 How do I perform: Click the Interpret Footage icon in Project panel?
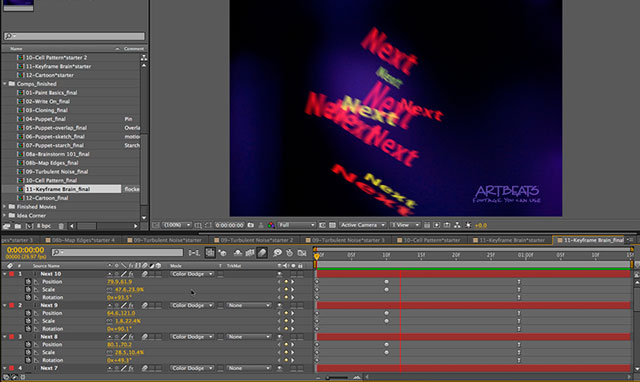click(7, 226)
